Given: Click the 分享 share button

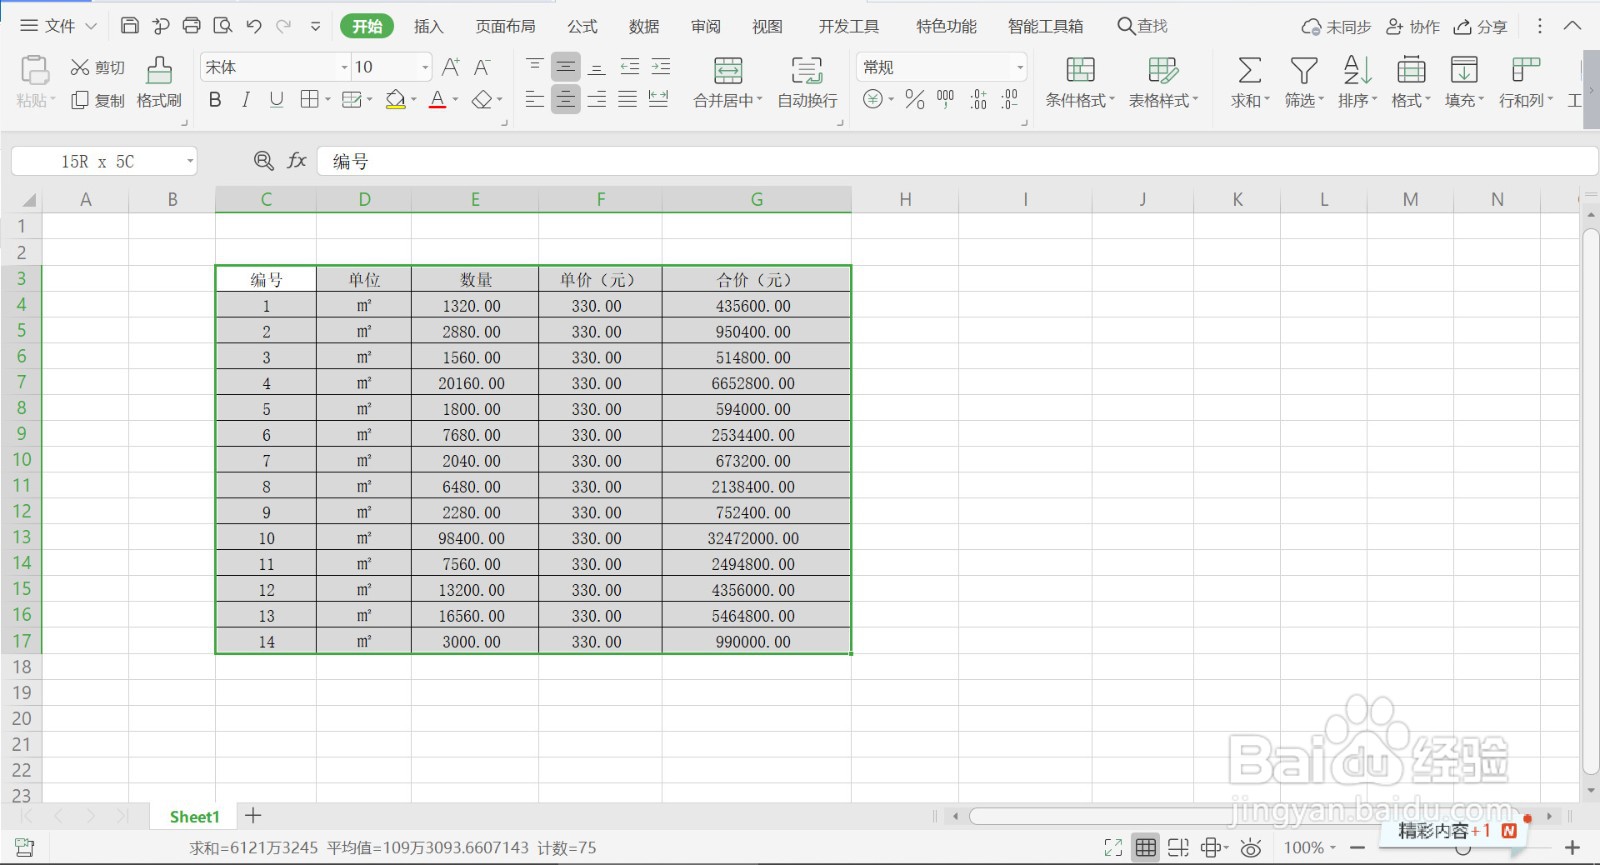Looking at the screenshot, I should 1480,27.
